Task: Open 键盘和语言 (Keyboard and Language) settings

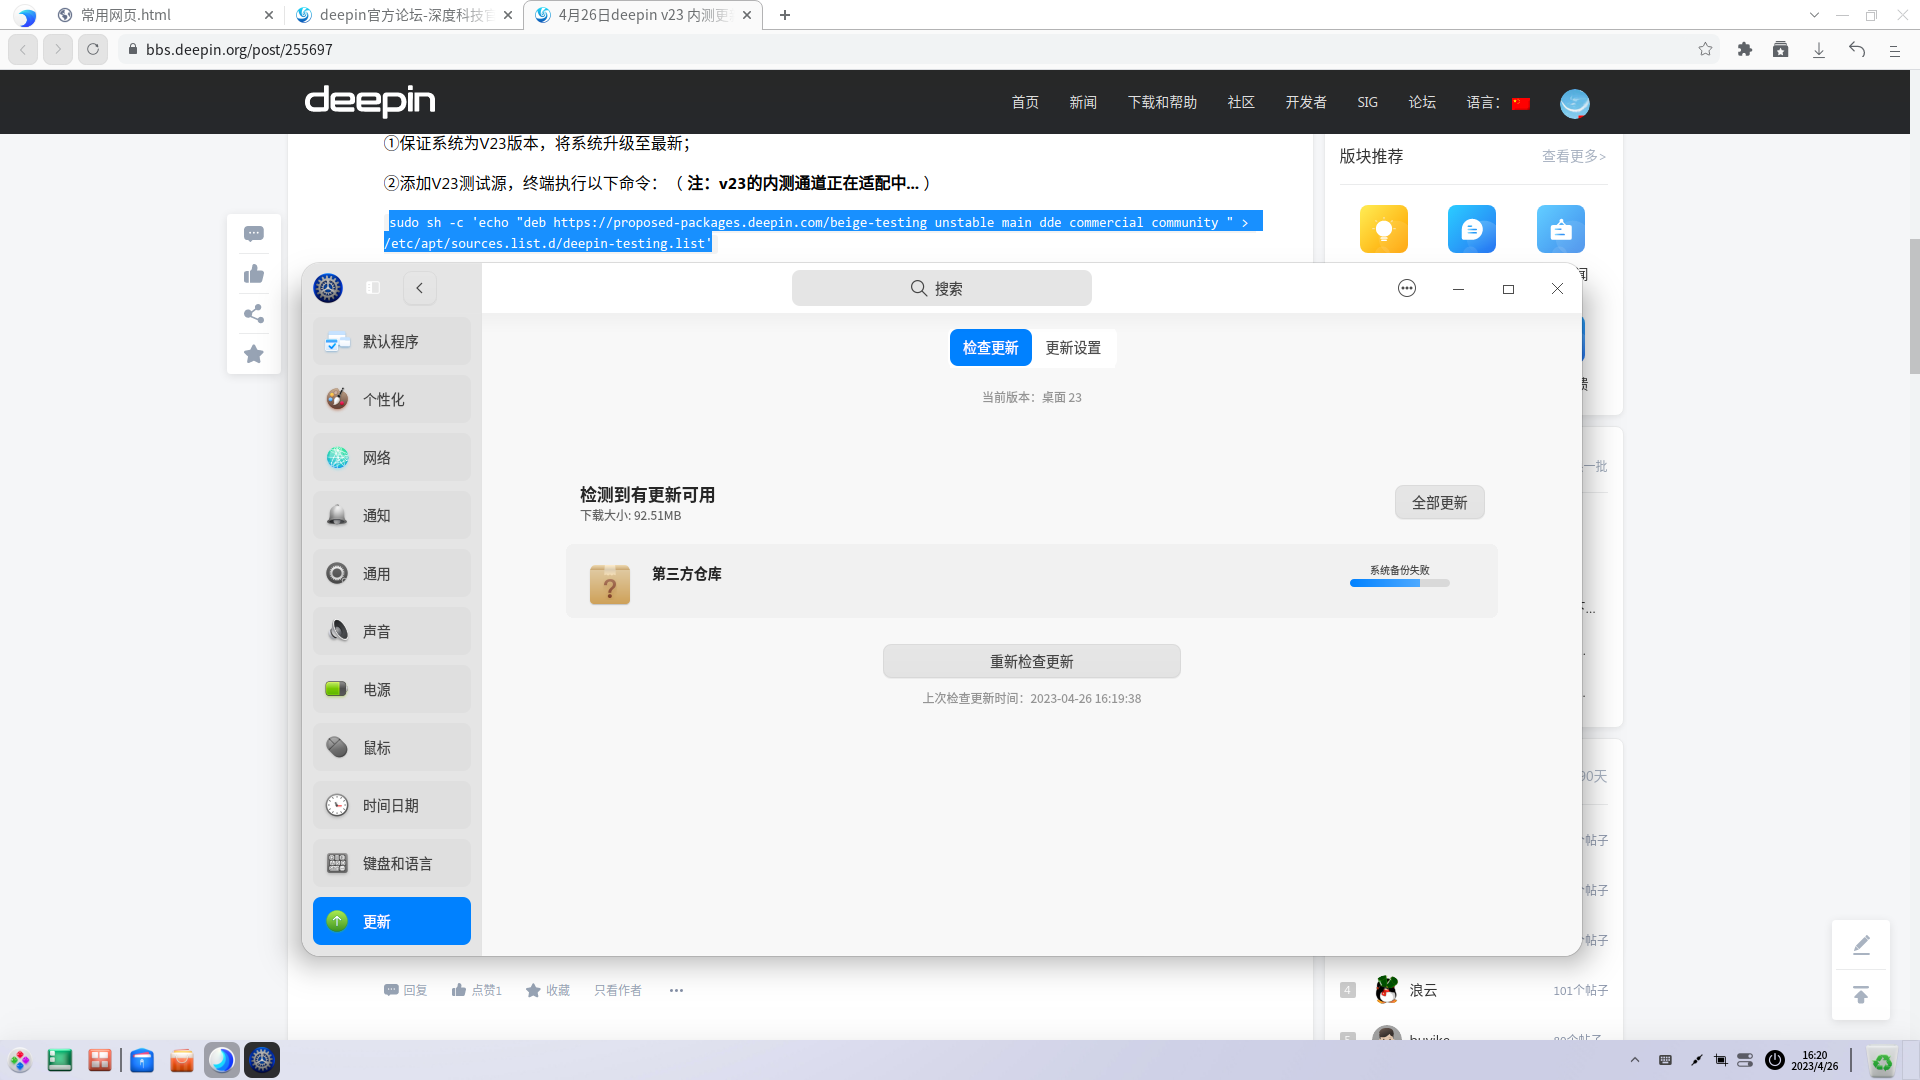Action: 391,863
